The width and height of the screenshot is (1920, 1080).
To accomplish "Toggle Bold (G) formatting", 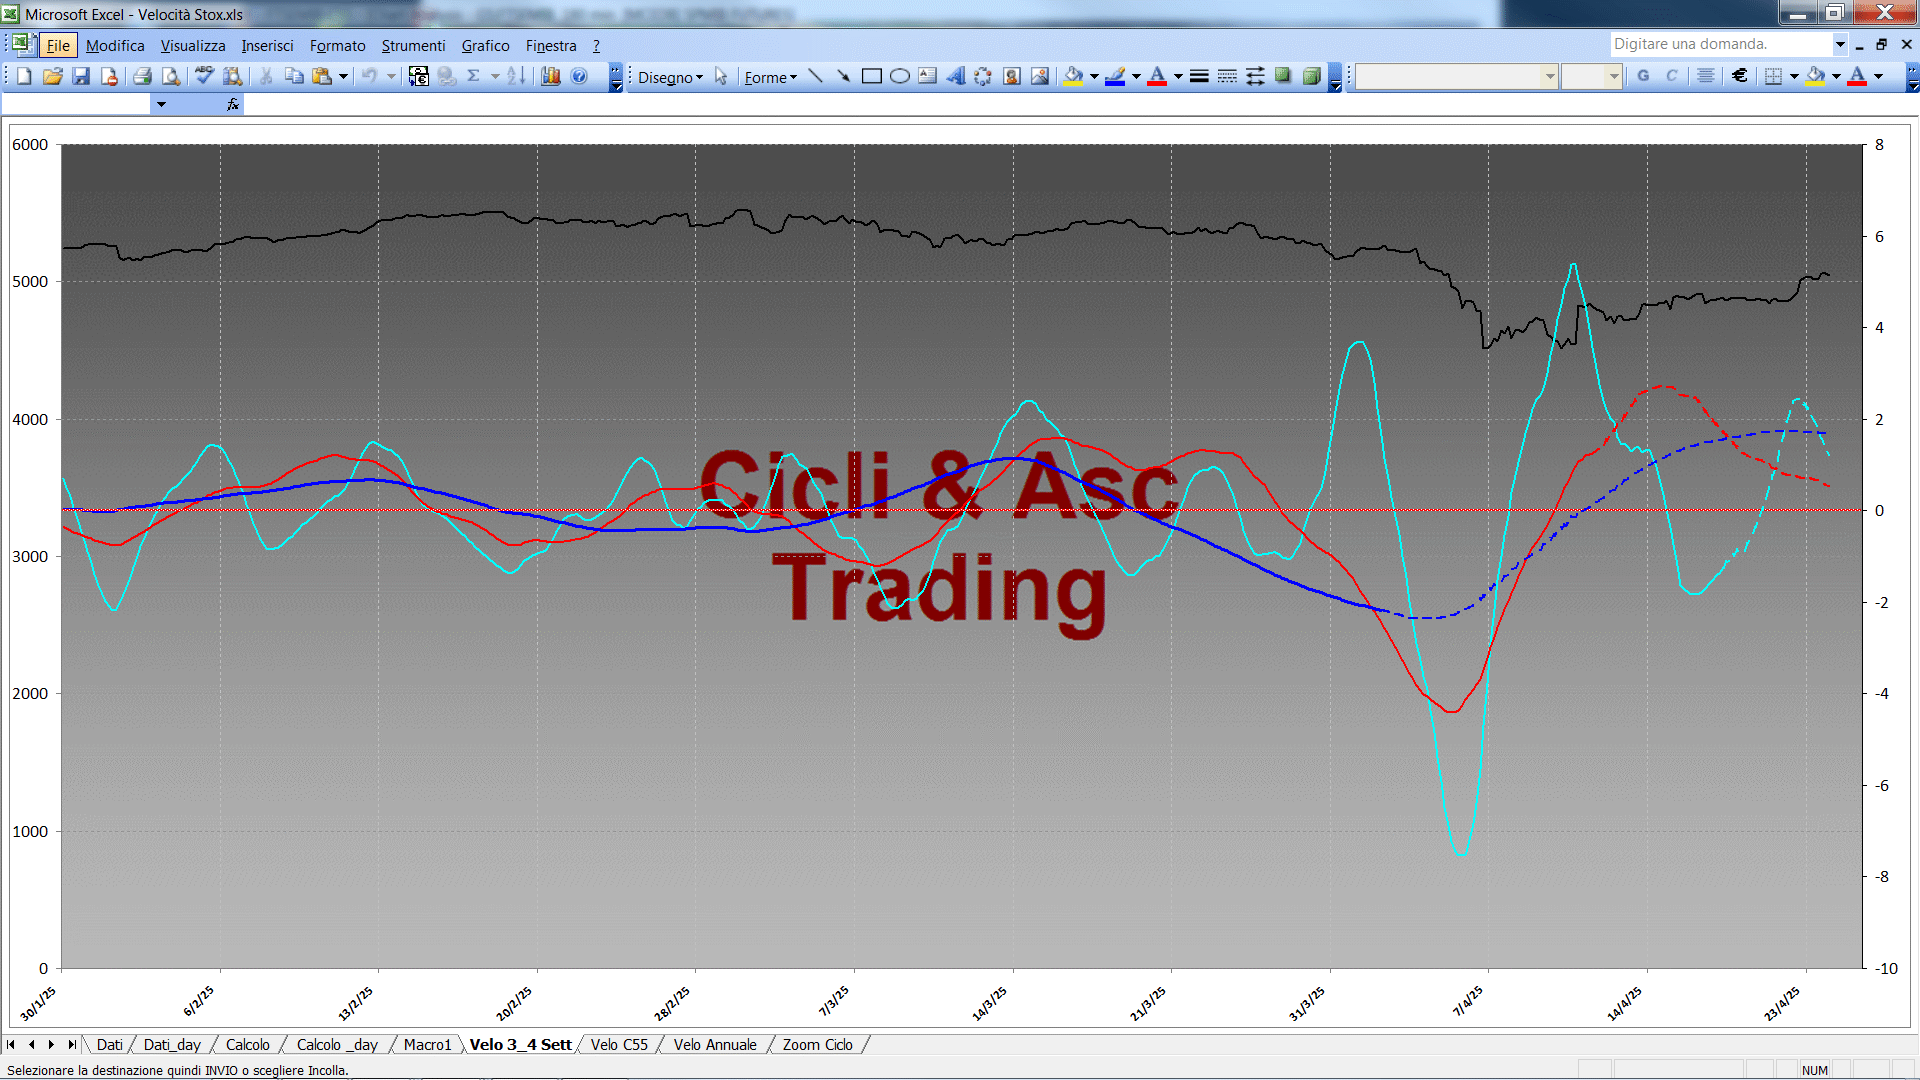I will 1643,76.
